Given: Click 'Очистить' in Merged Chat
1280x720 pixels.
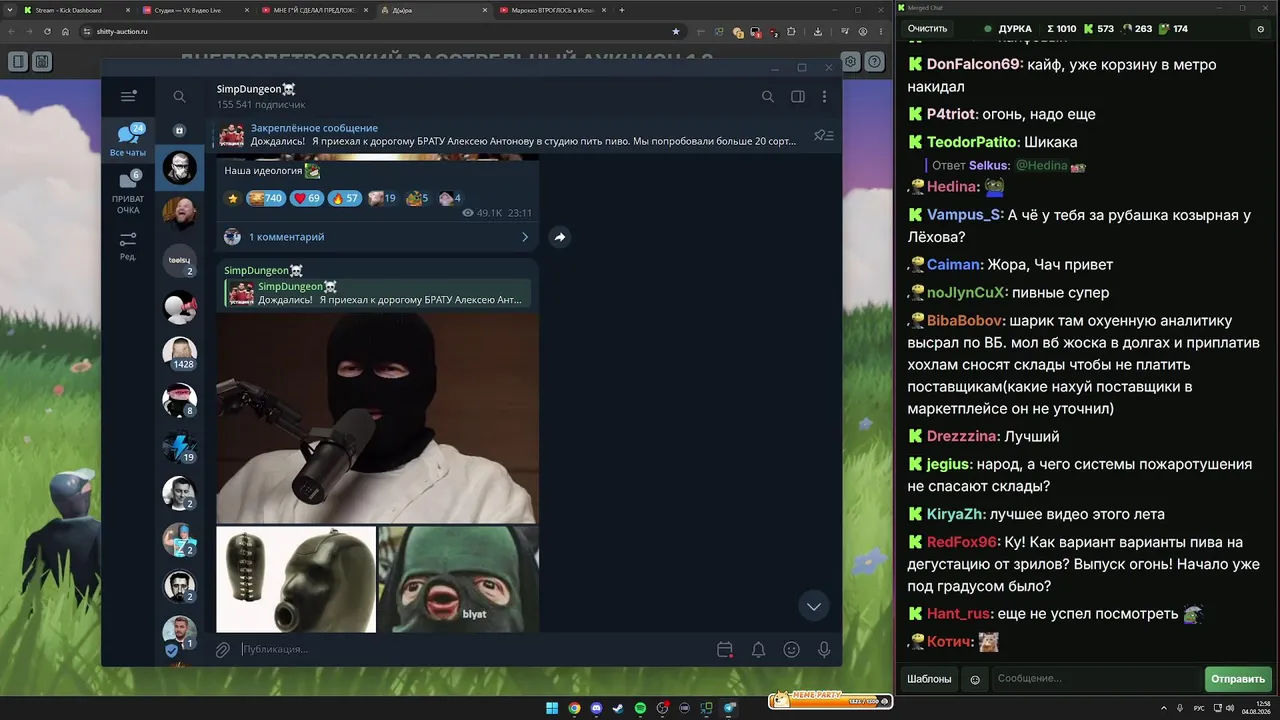Looking at the screenshot, I should (927, 29).
